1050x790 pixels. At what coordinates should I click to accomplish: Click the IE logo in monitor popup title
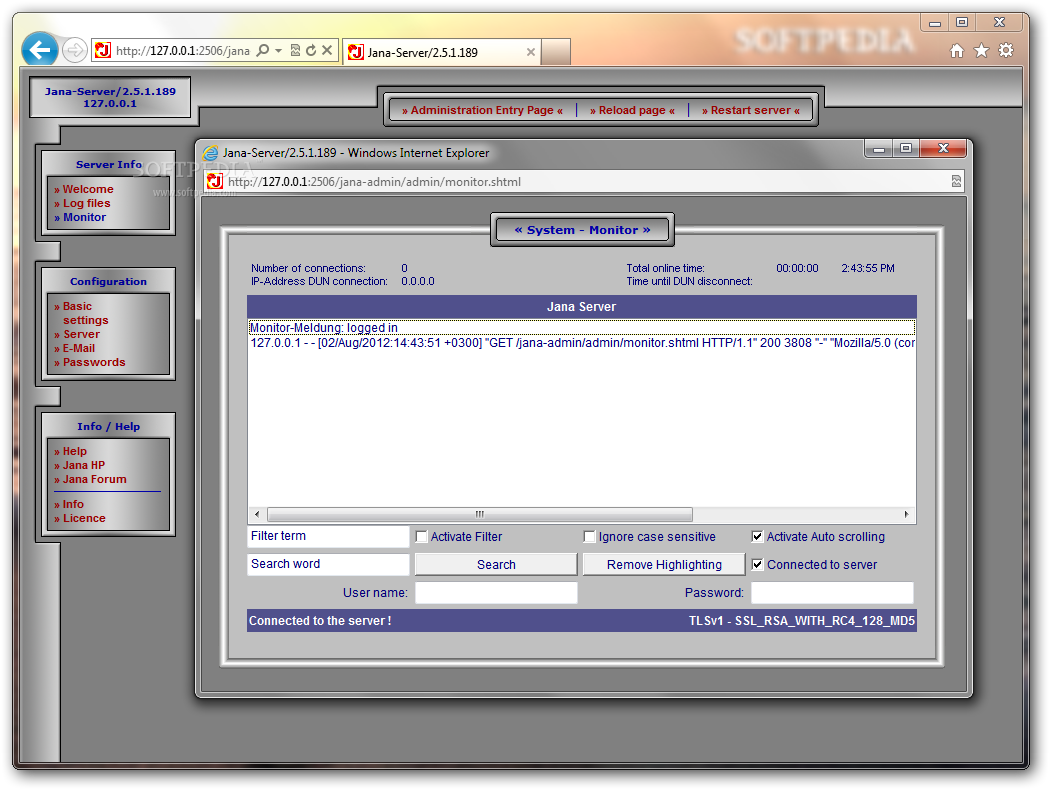210,153
